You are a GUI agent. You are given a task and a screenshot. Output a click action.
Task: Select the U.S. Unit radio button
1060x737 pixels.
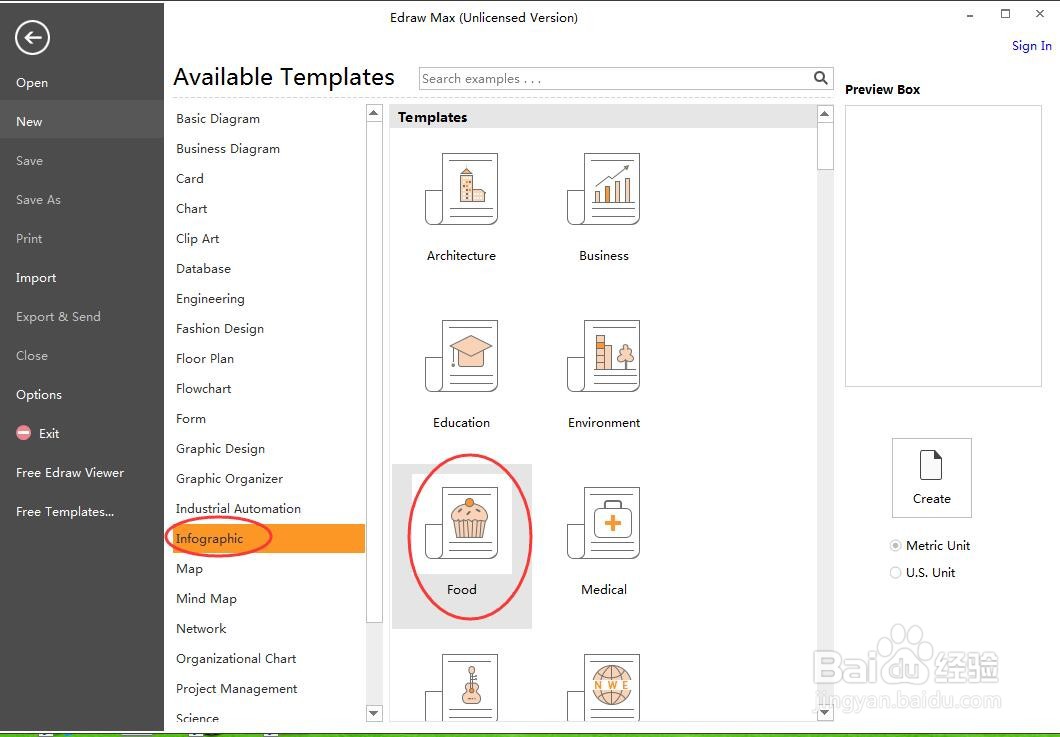pyautogui.click(x=895, y=573)
